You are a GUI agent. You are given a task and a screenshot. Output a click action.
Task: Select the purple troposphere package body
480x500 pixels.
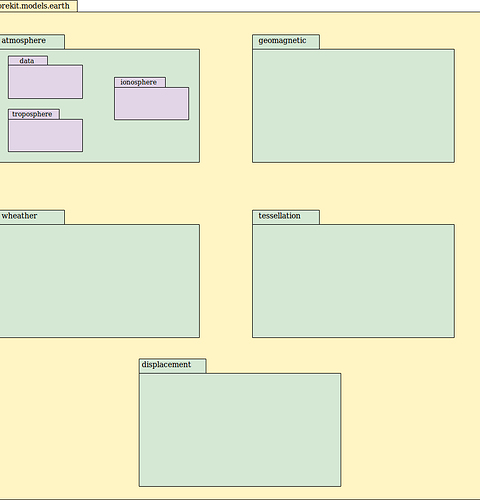(x=46, y=136)
